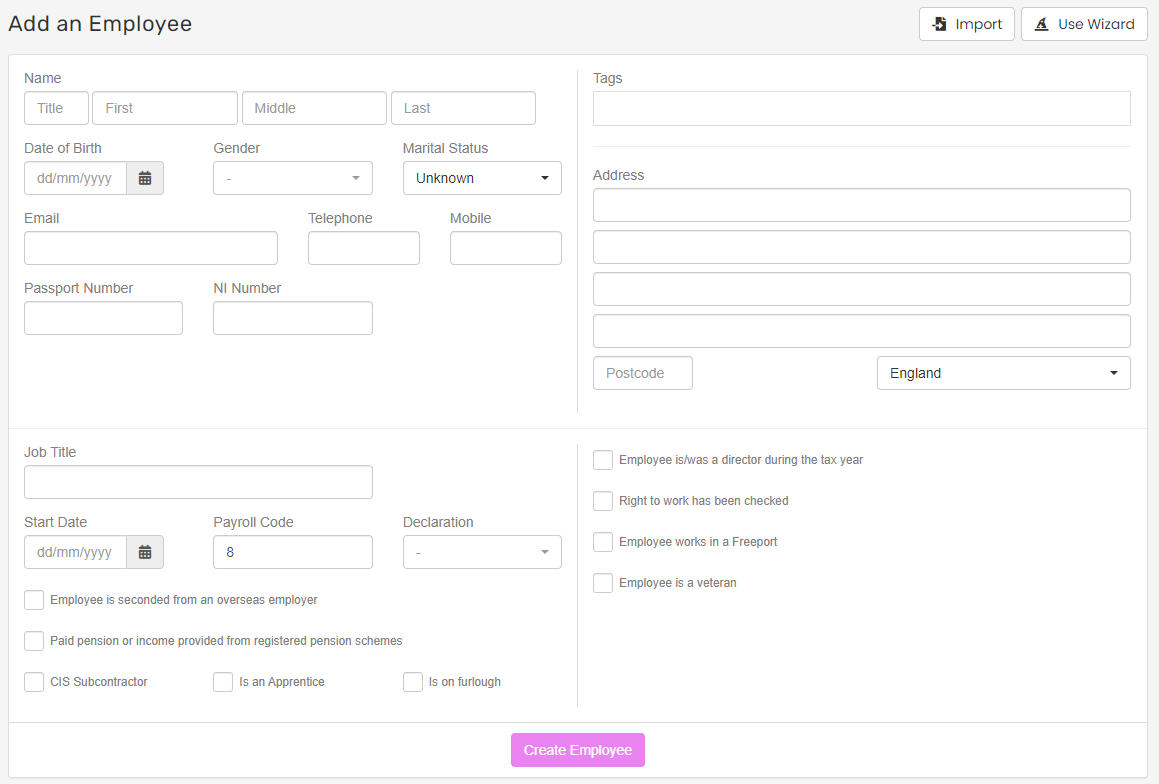Open the Start Date calendar picker
Image resolution: width=1159 pixels, height=784 pixels.
coord(145,552)
